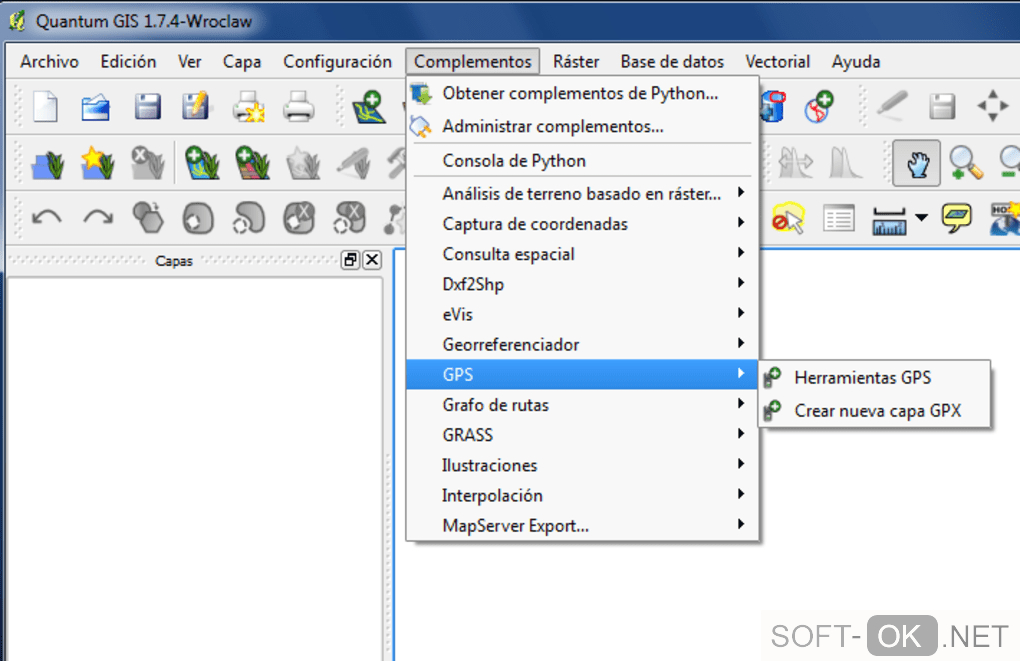Screen dimensions: 1020x661
Task: Open the Ráster menu
Action: 576,62
